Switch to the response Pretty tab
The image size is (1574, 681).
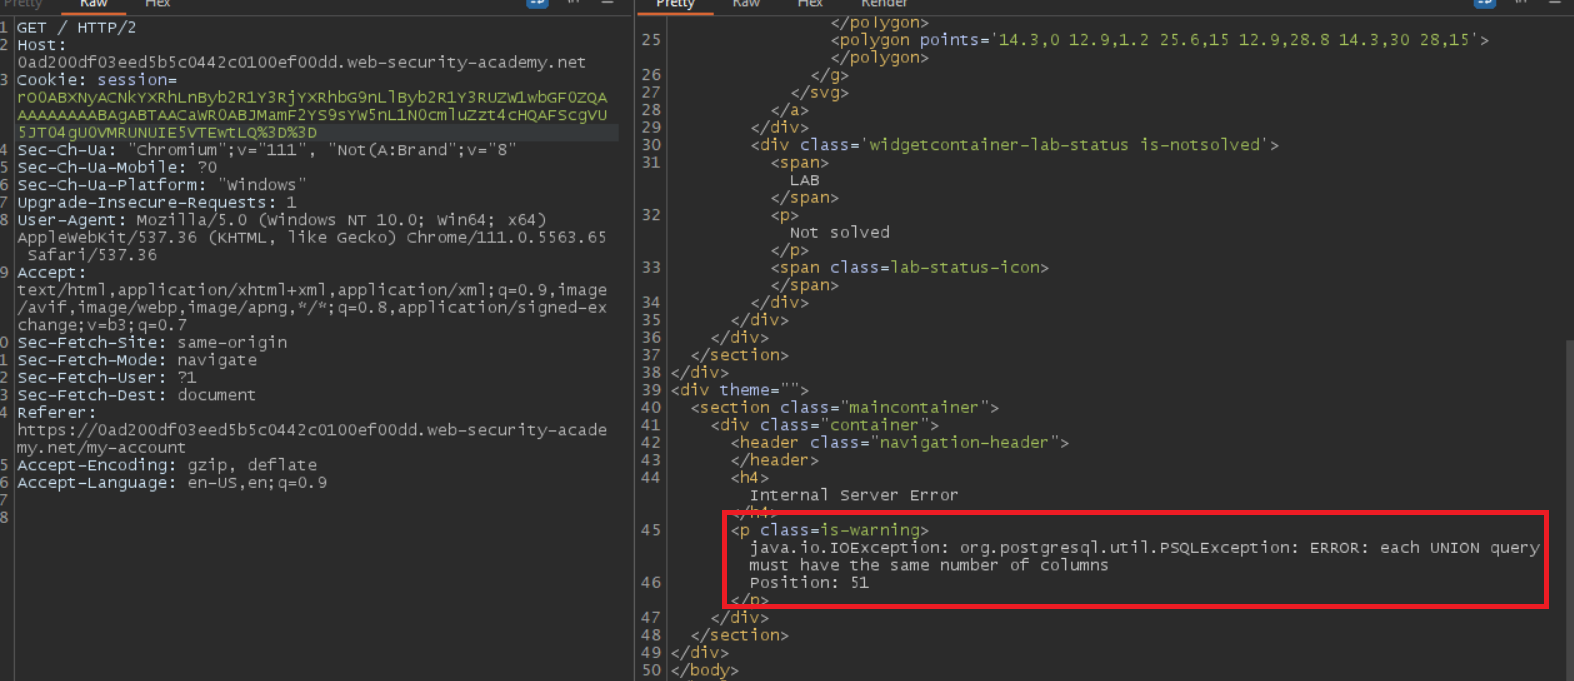[x=675, y=4]
